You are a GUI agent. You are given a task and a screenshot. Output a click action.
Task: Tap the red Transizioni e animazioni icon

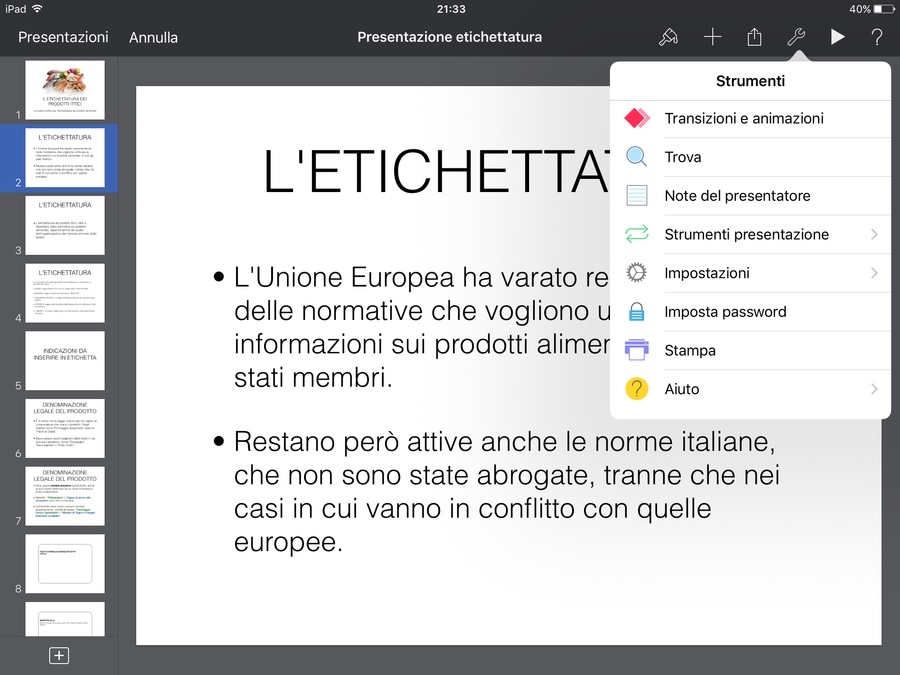[x=637, y=118]
